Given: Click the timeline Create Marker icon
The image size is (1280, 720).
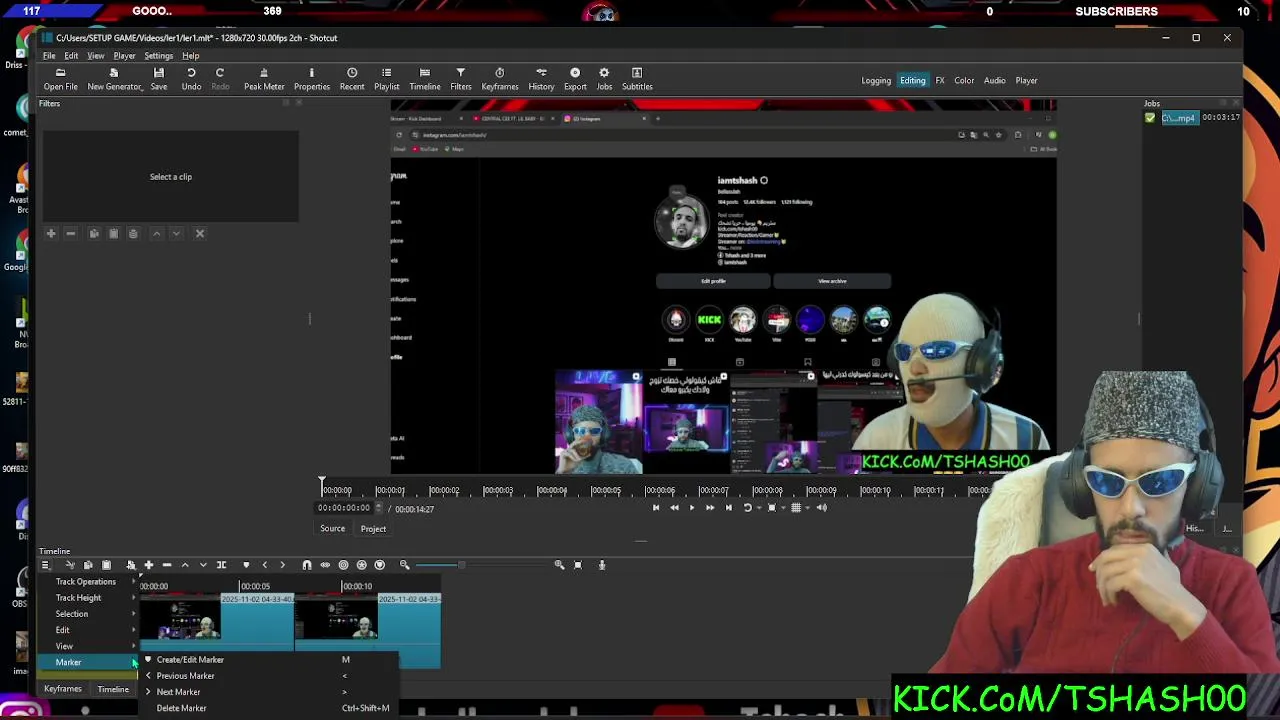Looking at the screenshot, I should pos(246,565).
